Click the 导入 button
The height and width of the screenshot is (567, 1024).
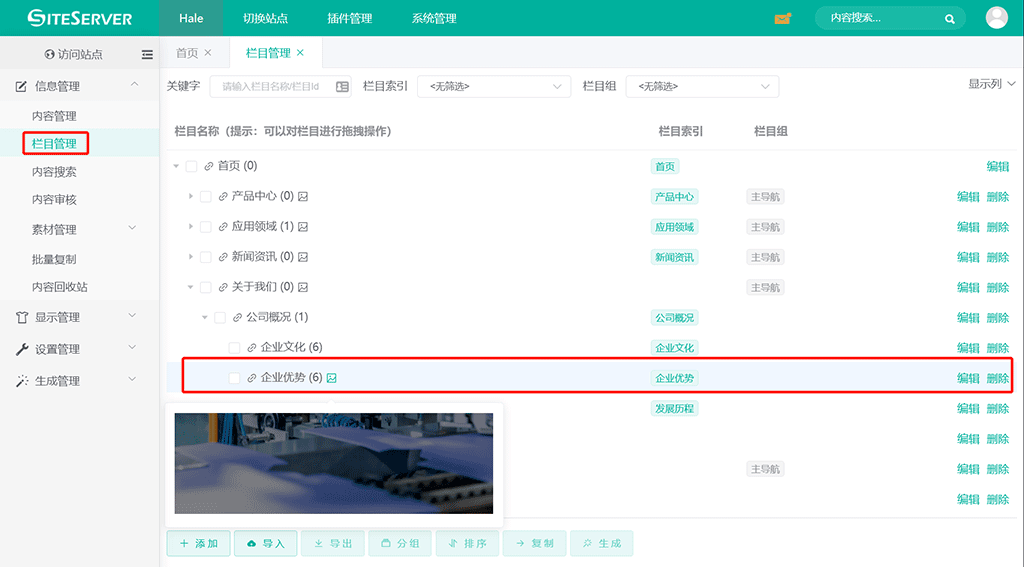266,543
